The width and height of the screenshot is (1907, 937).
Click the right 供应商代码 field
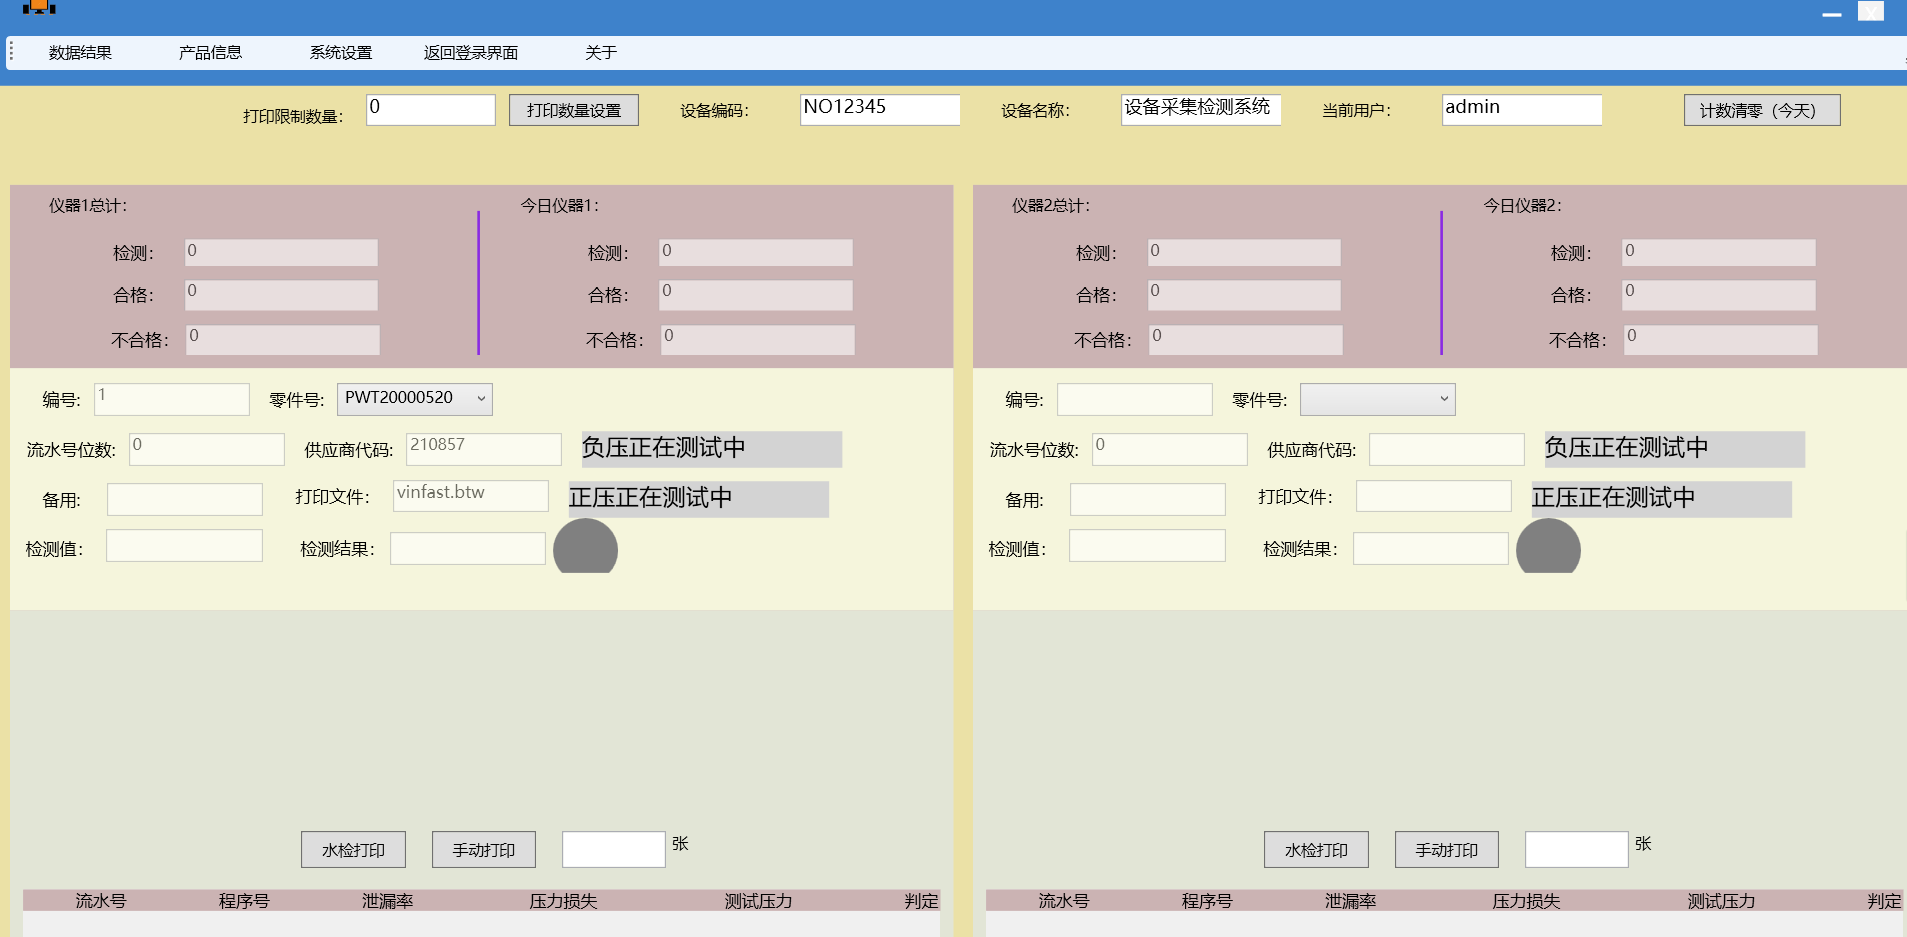(x=1447, y=449)
